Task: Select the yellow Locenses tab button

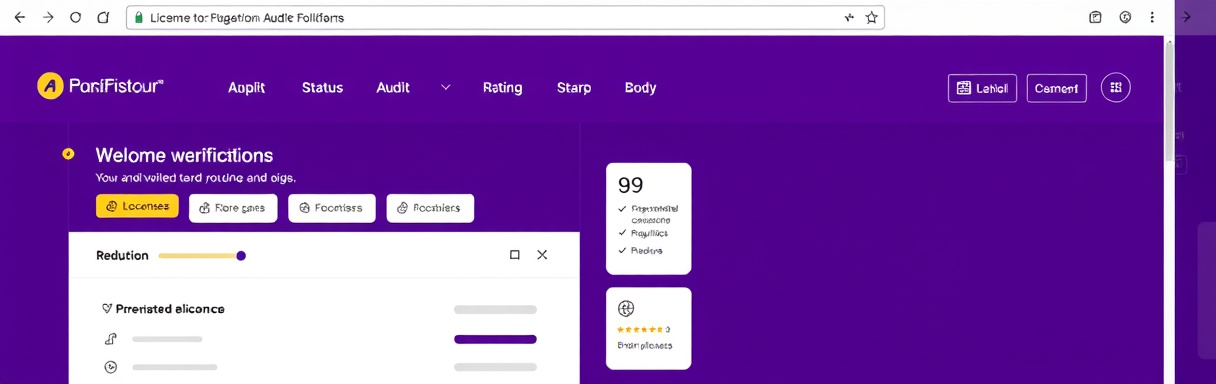Action: pyautogui.click(x=137, y=206)
